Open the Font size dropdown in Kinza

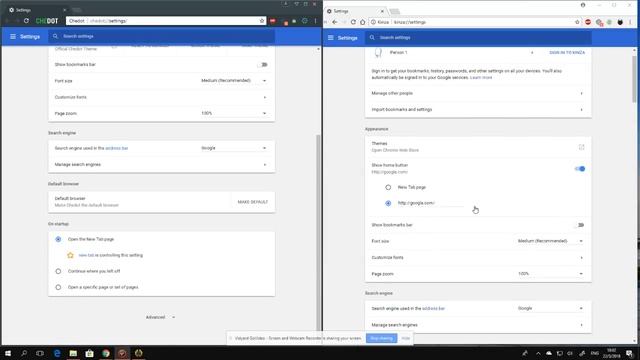(550, 241)
